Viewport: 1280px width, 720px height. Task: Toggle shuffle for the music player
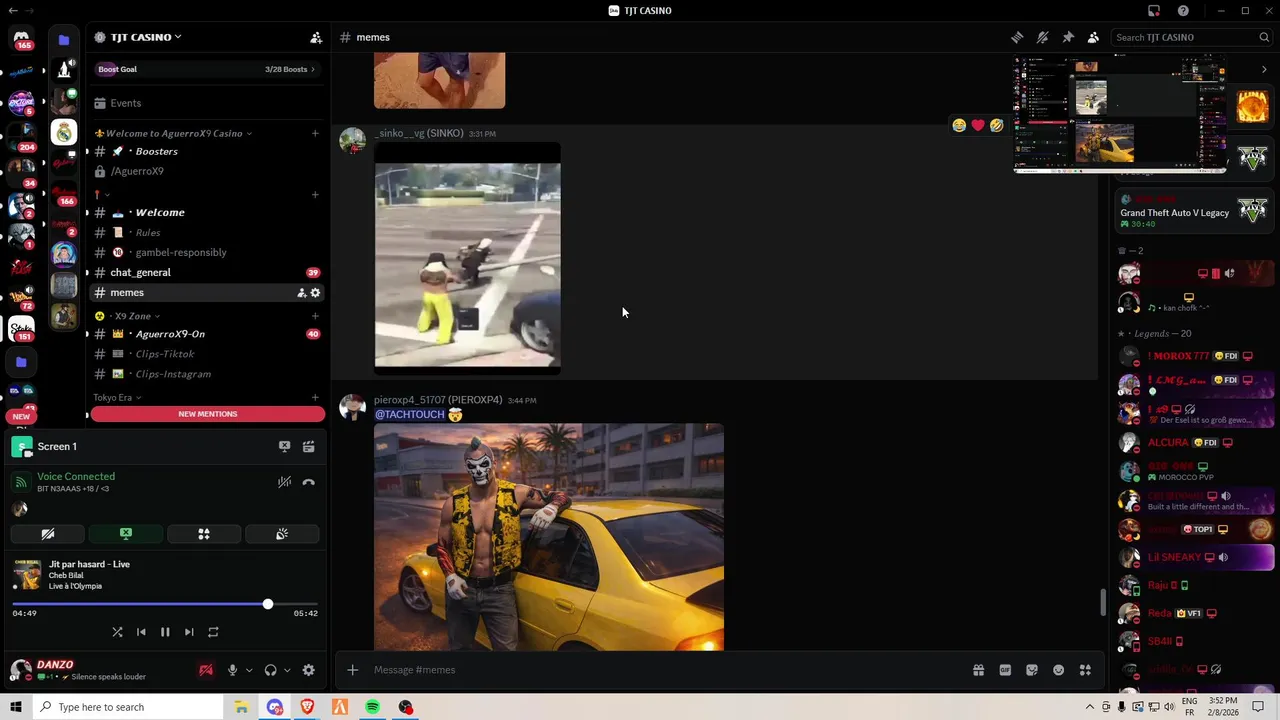click(x=117, y=632)
